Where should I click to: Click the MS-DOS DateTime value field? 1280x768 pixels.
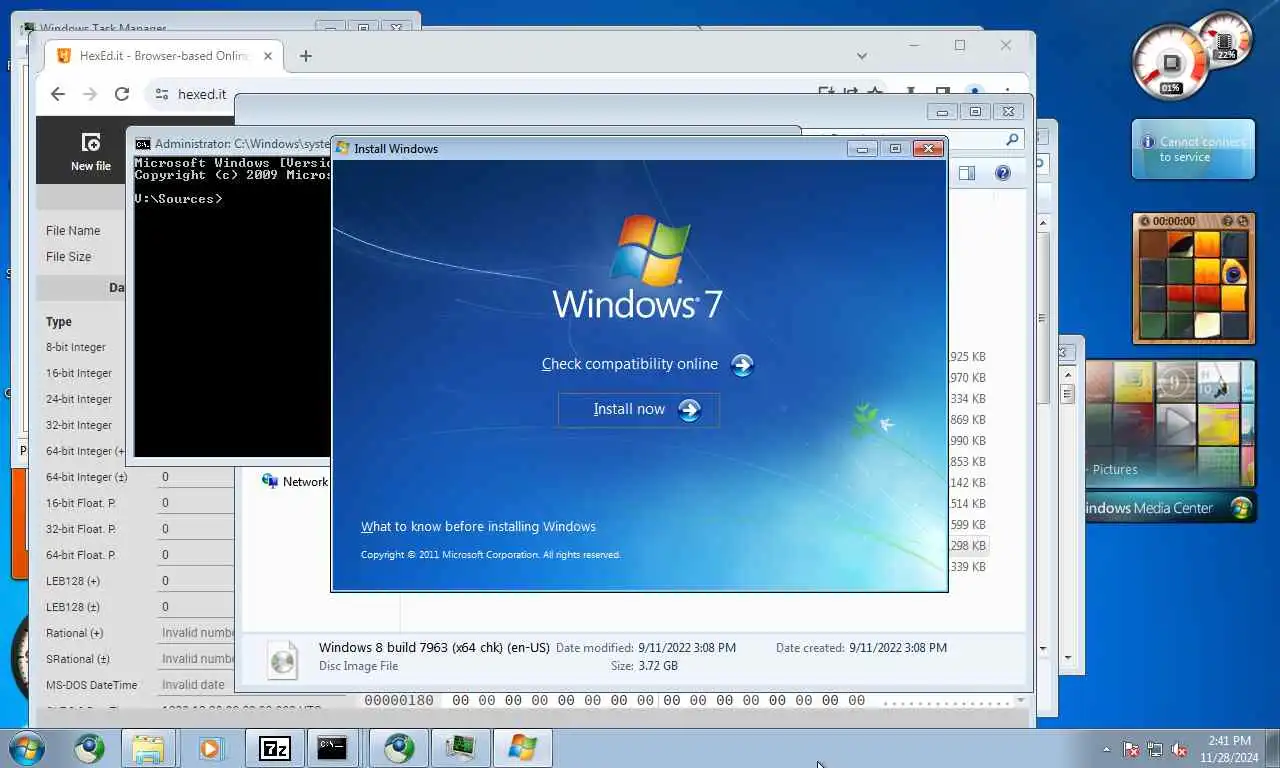[x=196, y=685]
